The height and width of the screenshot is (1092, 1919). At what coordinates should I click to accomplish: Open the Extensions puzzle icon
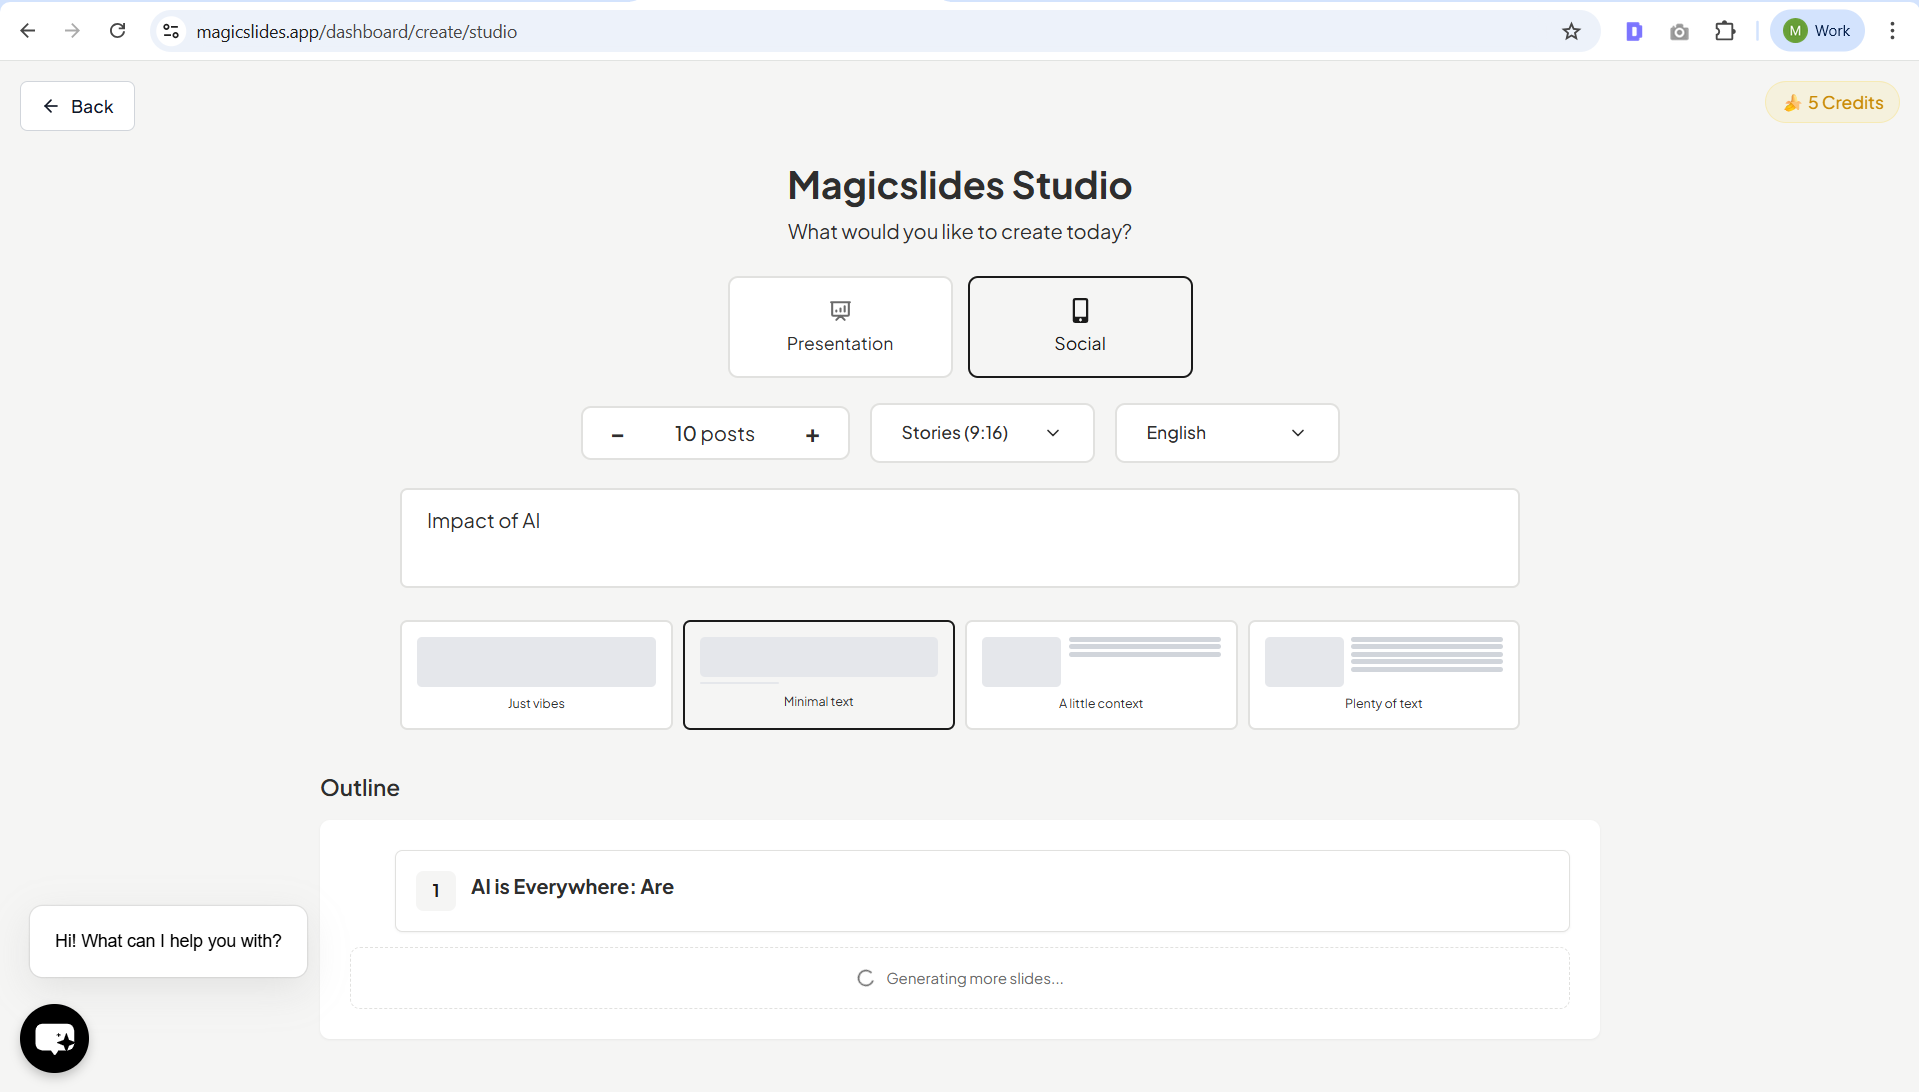coord(1725,31)
